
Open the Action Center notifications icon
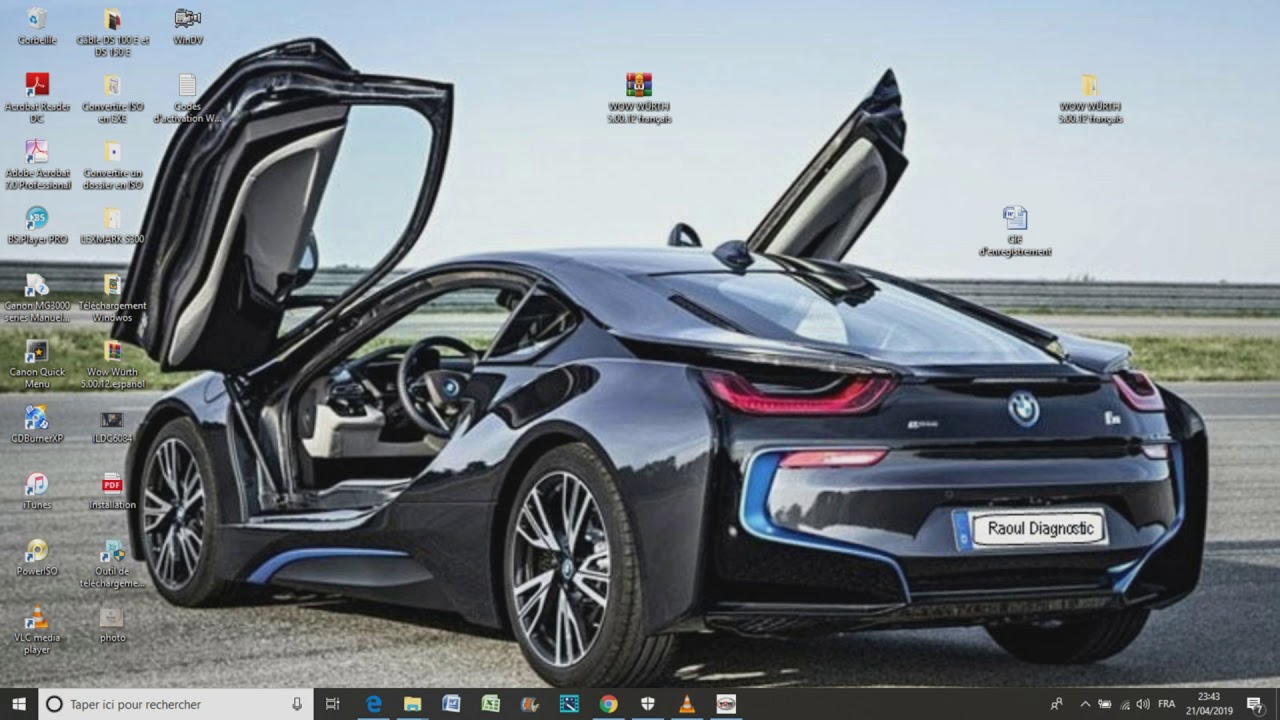point(1255,704)
